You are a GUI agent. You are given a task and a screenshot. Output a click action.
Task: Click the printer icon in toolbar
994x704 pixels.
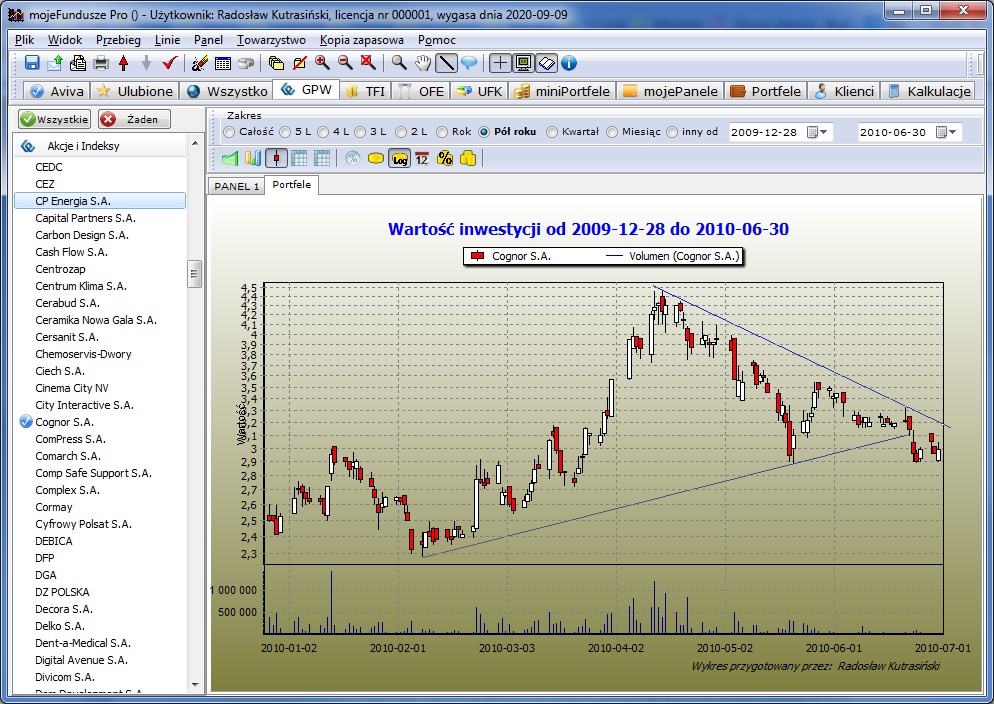click(101, 63)
